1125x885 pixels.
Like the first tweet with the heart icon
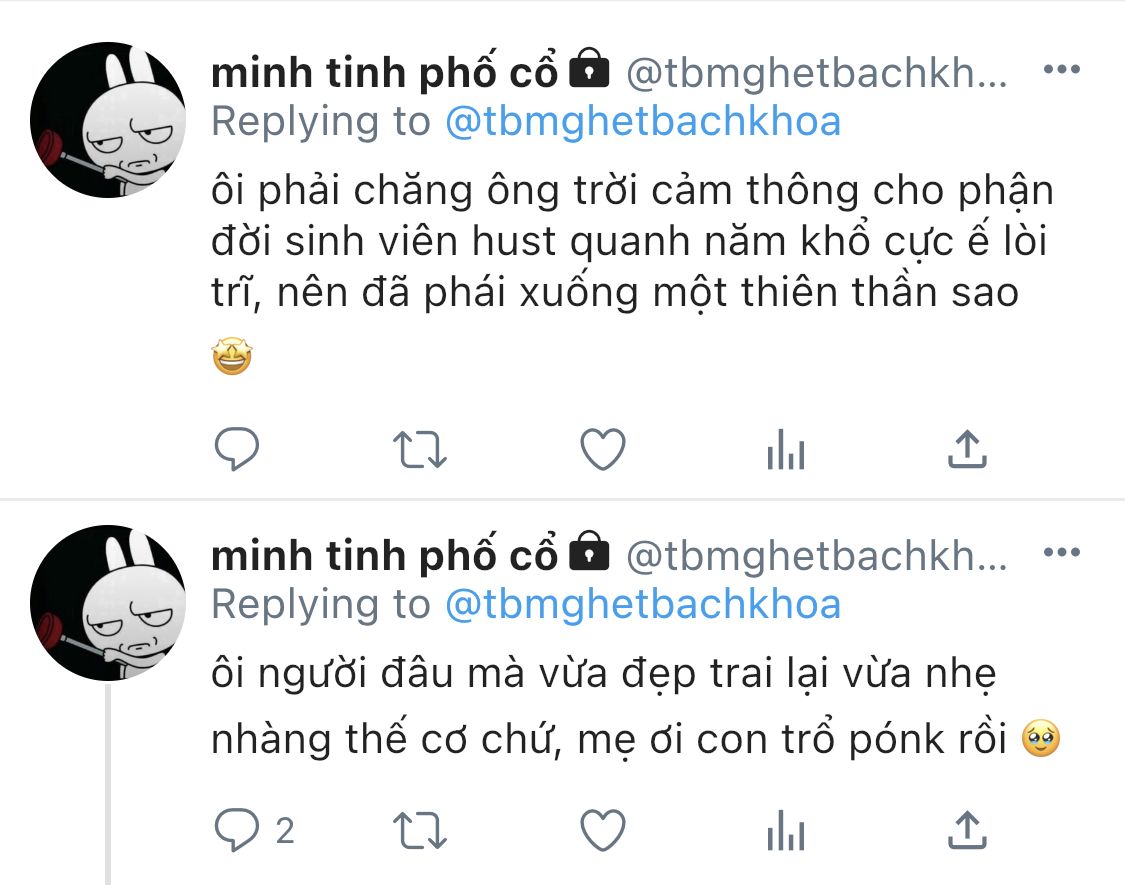click(603, 449)
